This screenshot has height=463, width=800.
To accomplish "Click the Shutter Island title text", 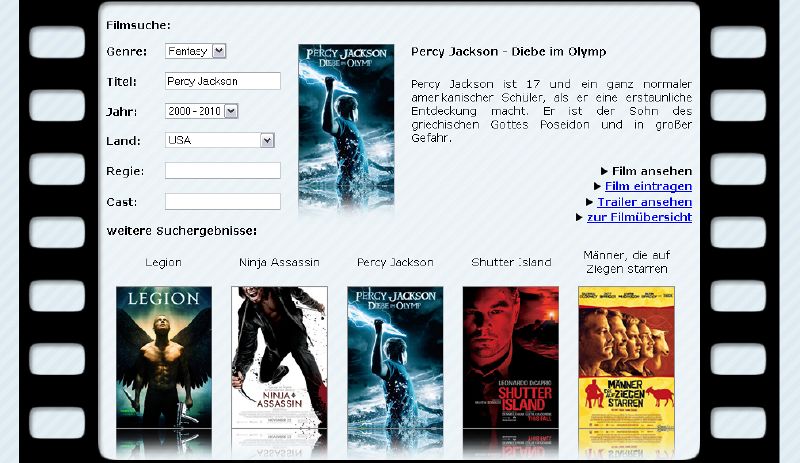I will [x=511, y=262].
